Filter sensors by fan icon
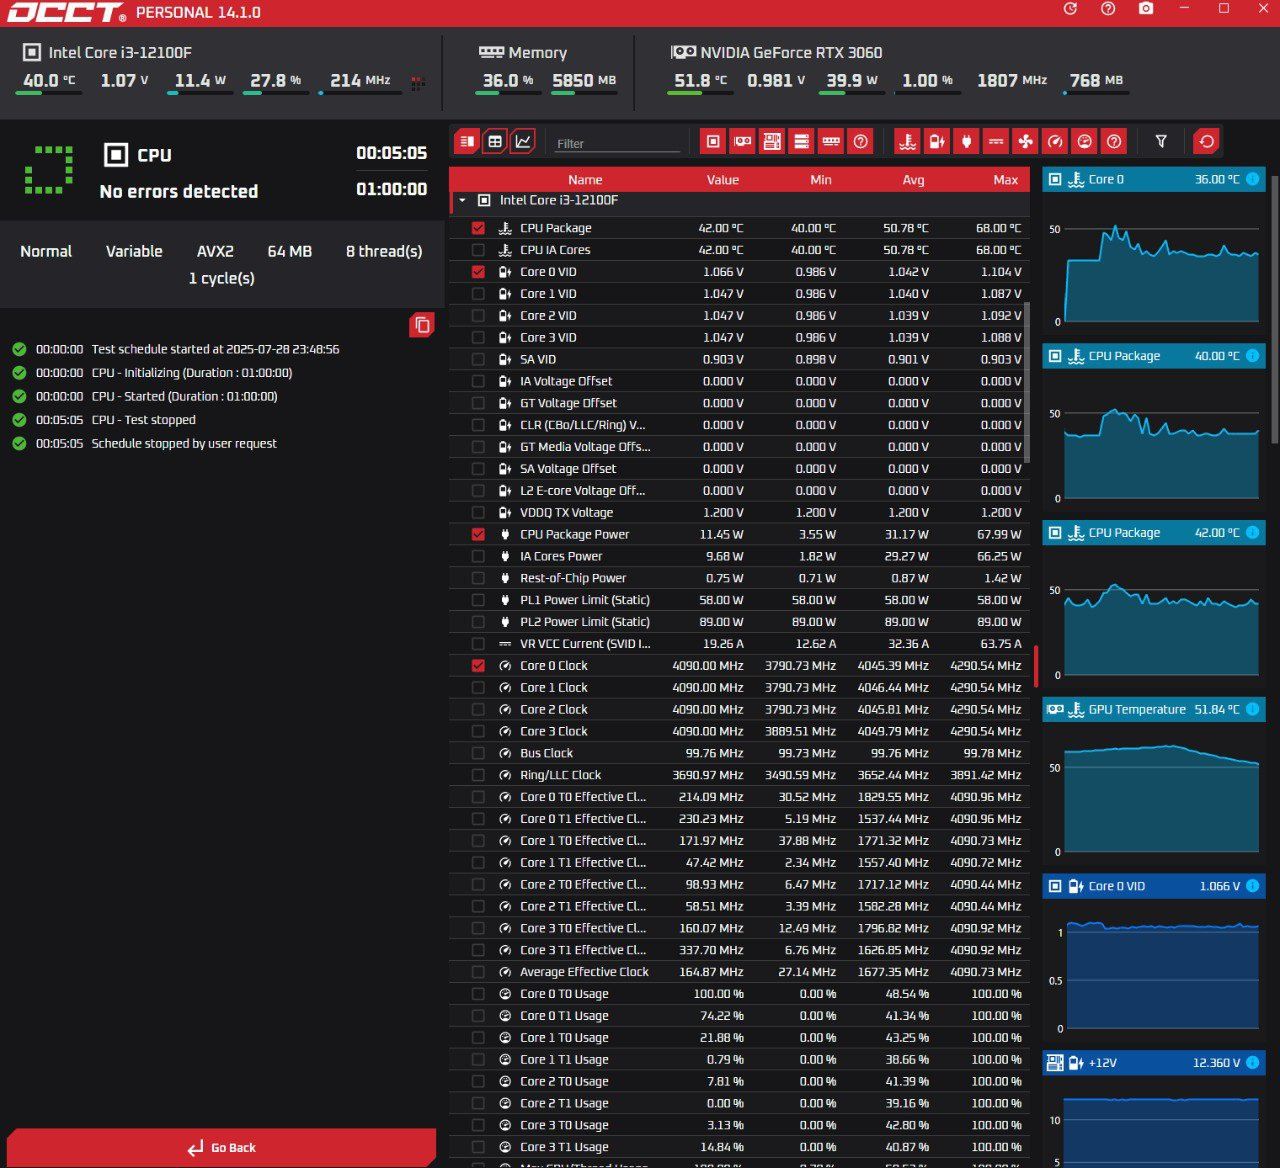The height and width of the screenshot is (1168, 1280). coord(1025,142)
